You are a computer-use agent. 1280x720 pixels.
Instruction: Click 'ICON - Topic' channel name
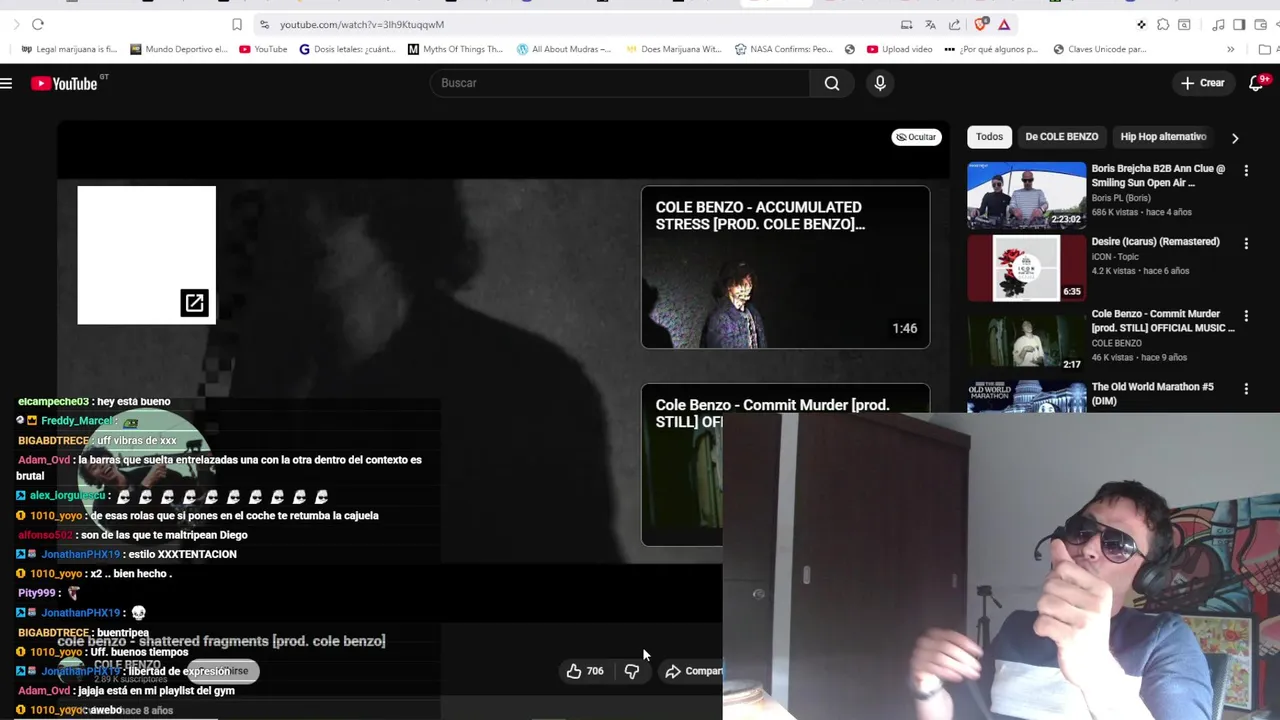point(1115,257)
